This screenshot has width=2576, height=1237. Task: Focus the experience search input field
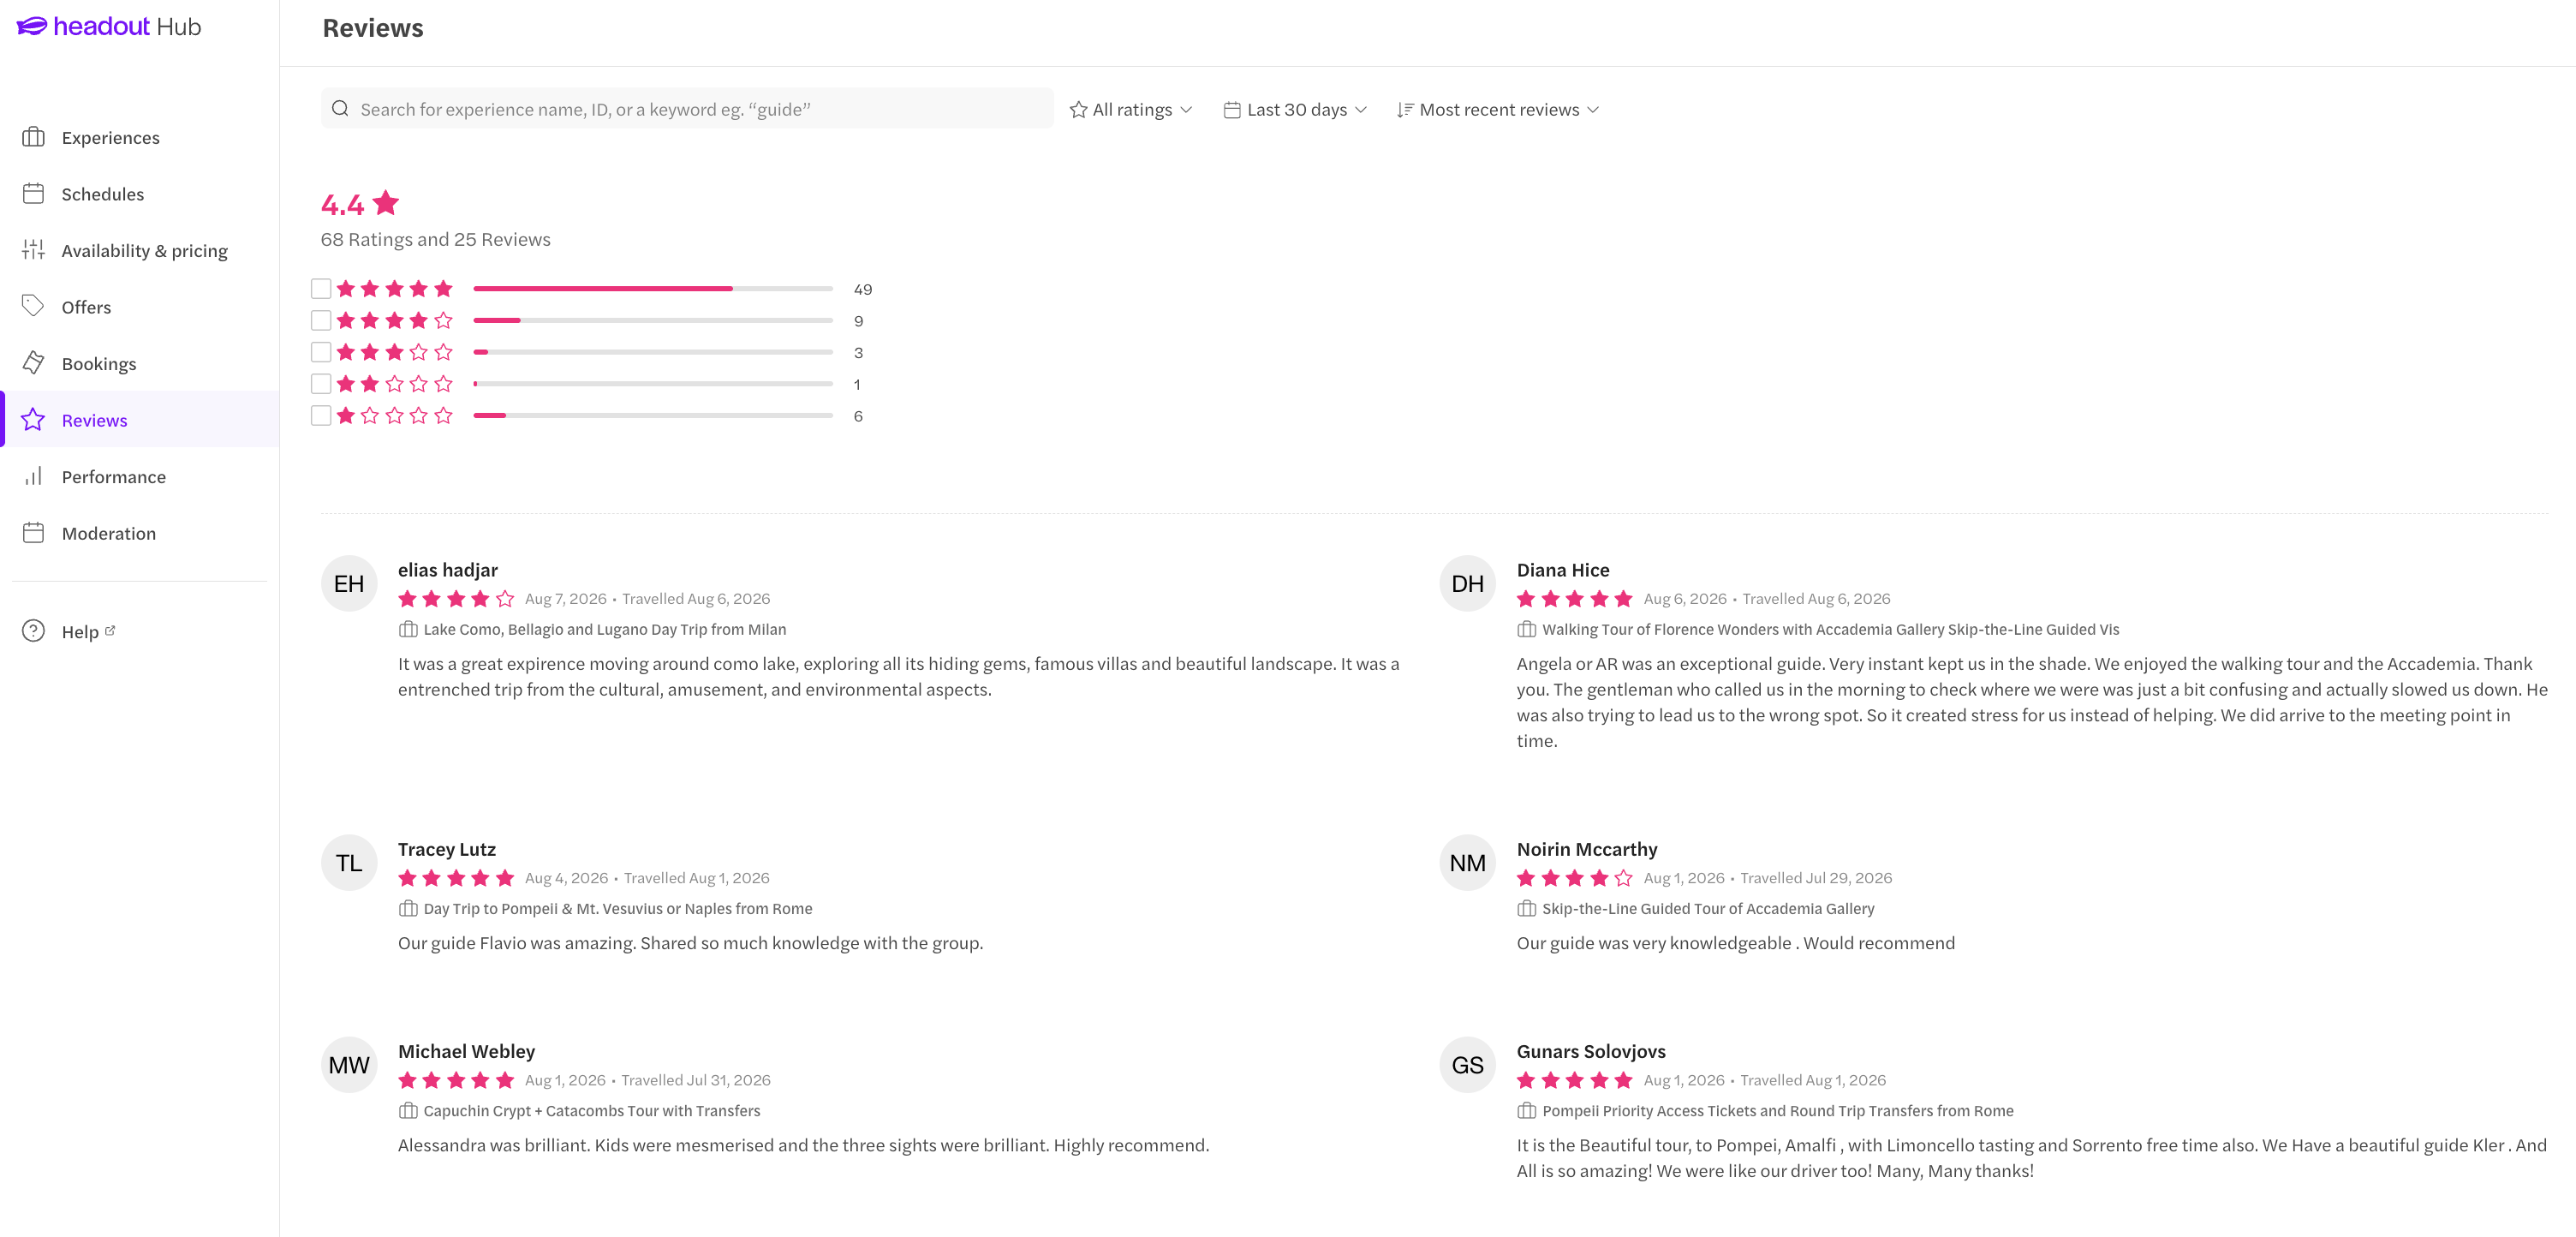687,109
